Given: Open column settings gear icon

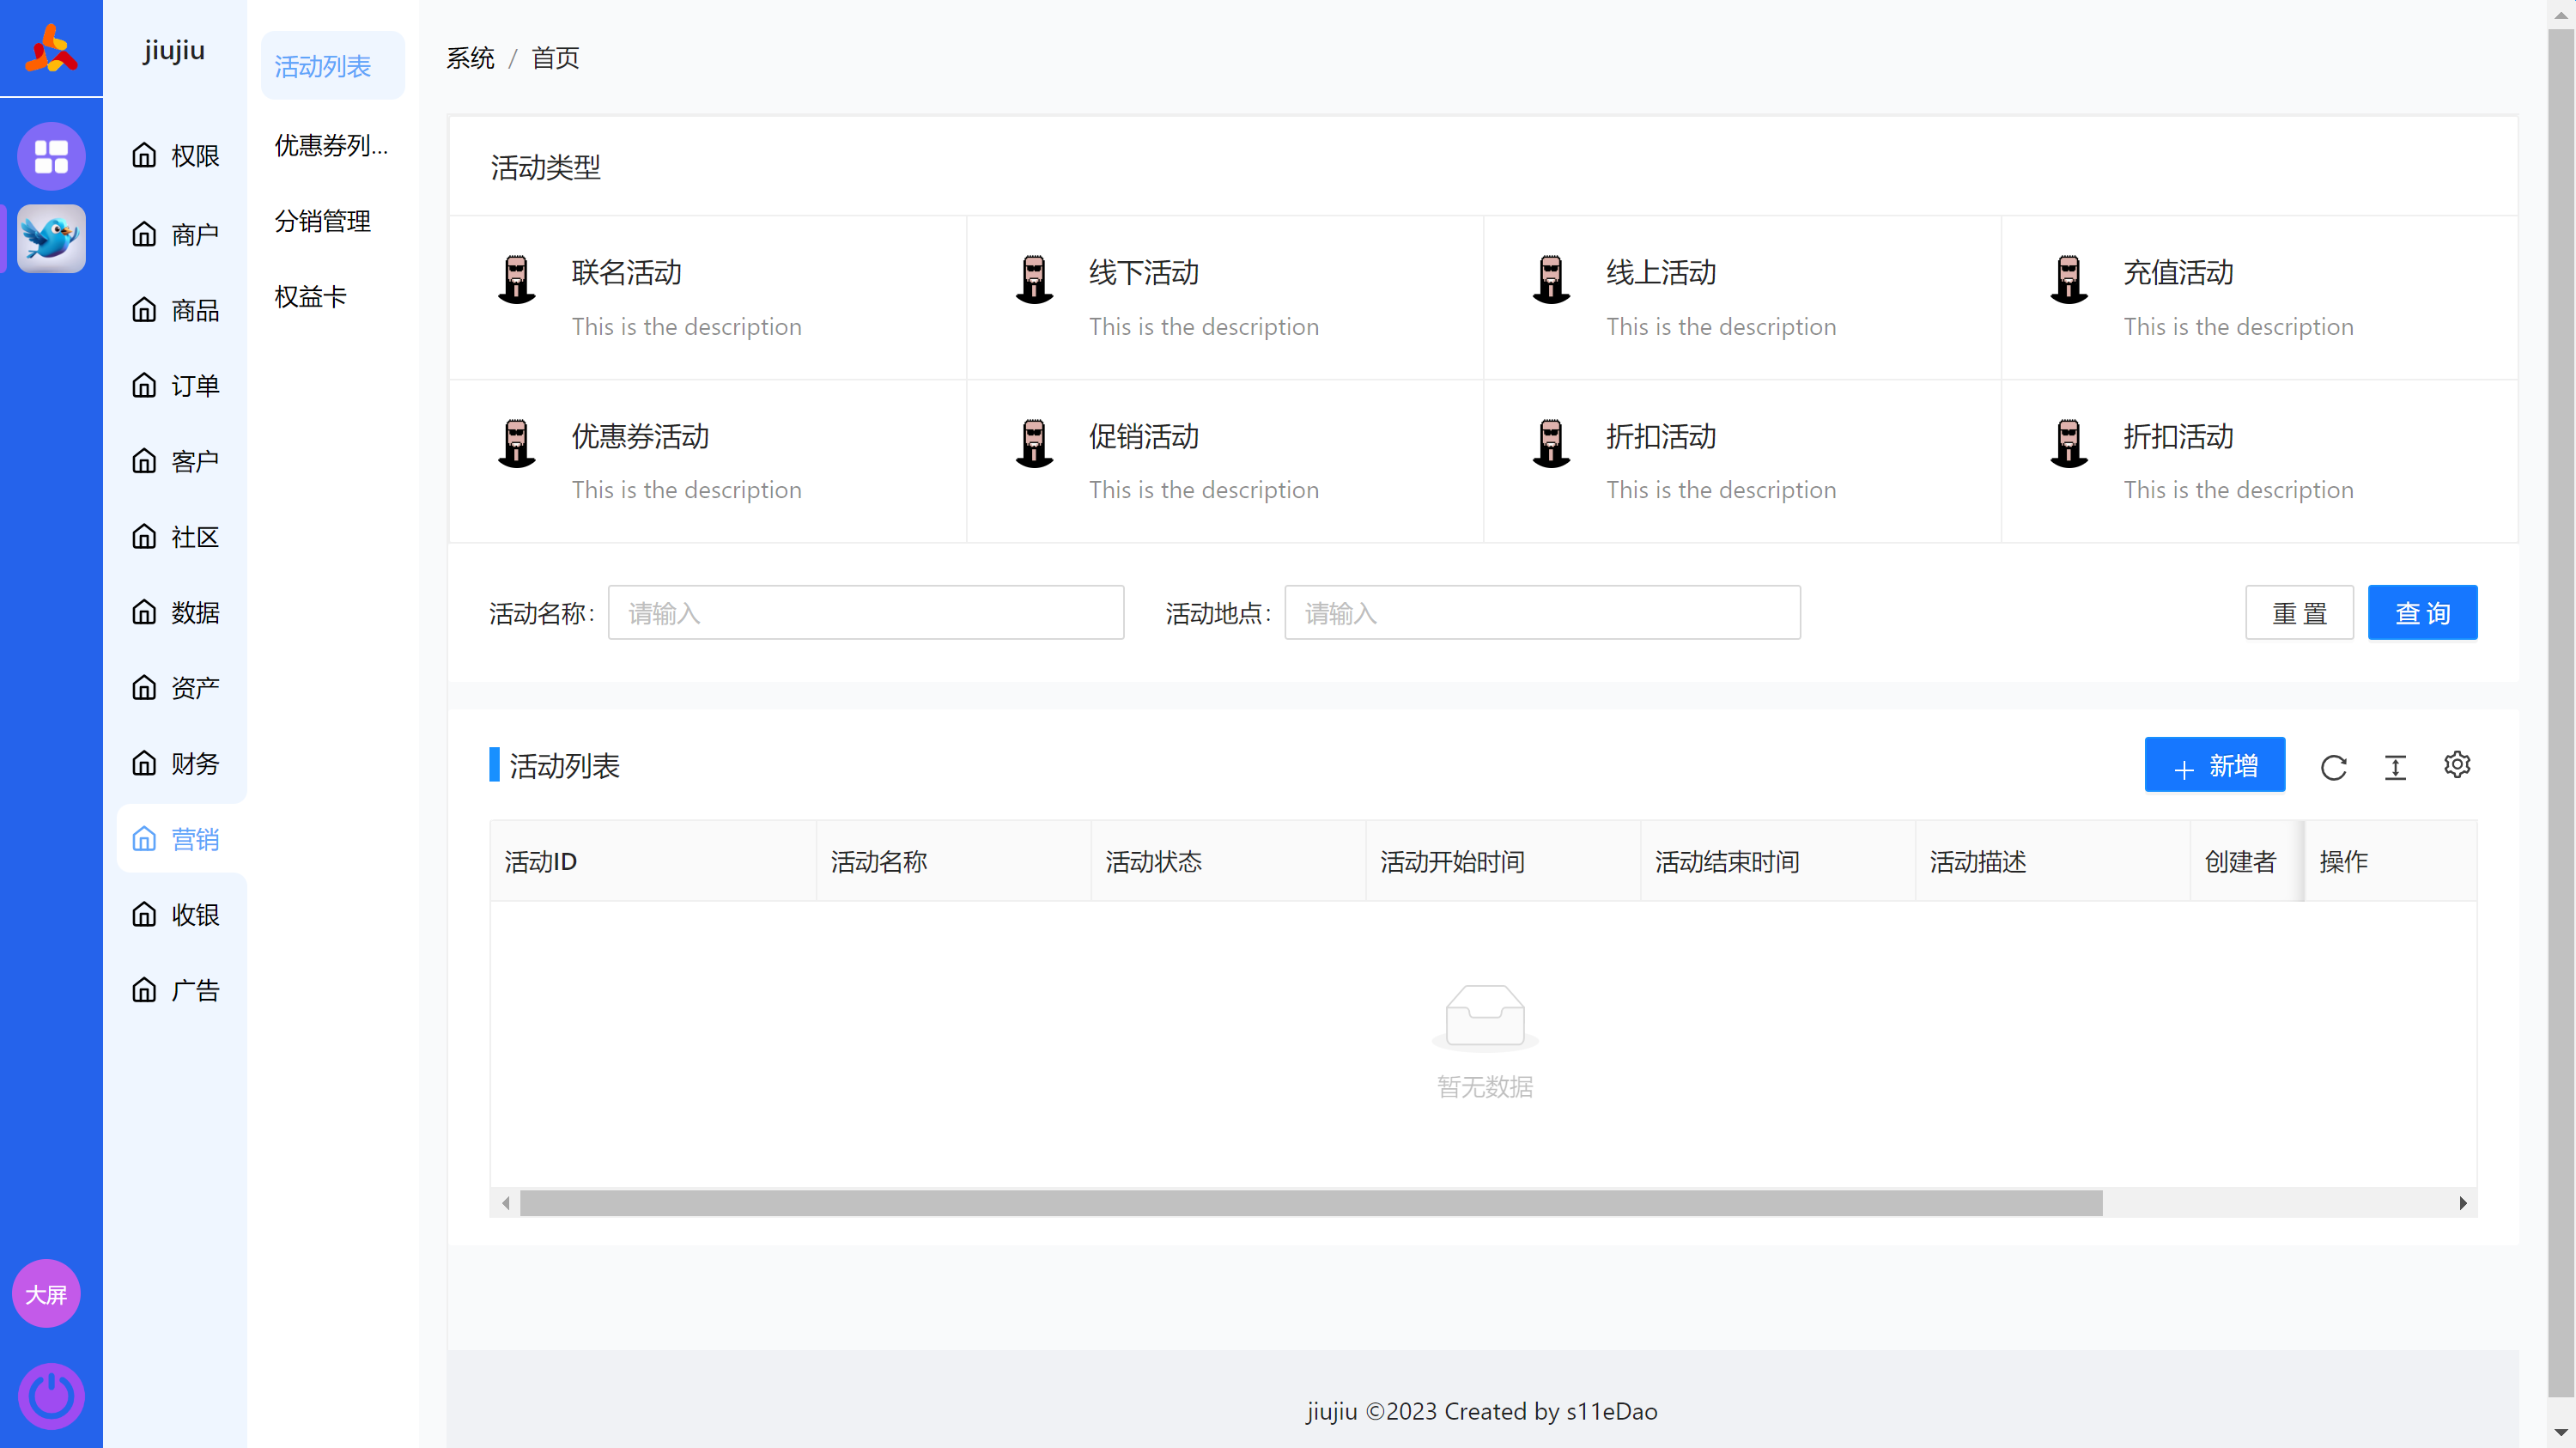Looking at the screenshot, I should click(2457, 765).
